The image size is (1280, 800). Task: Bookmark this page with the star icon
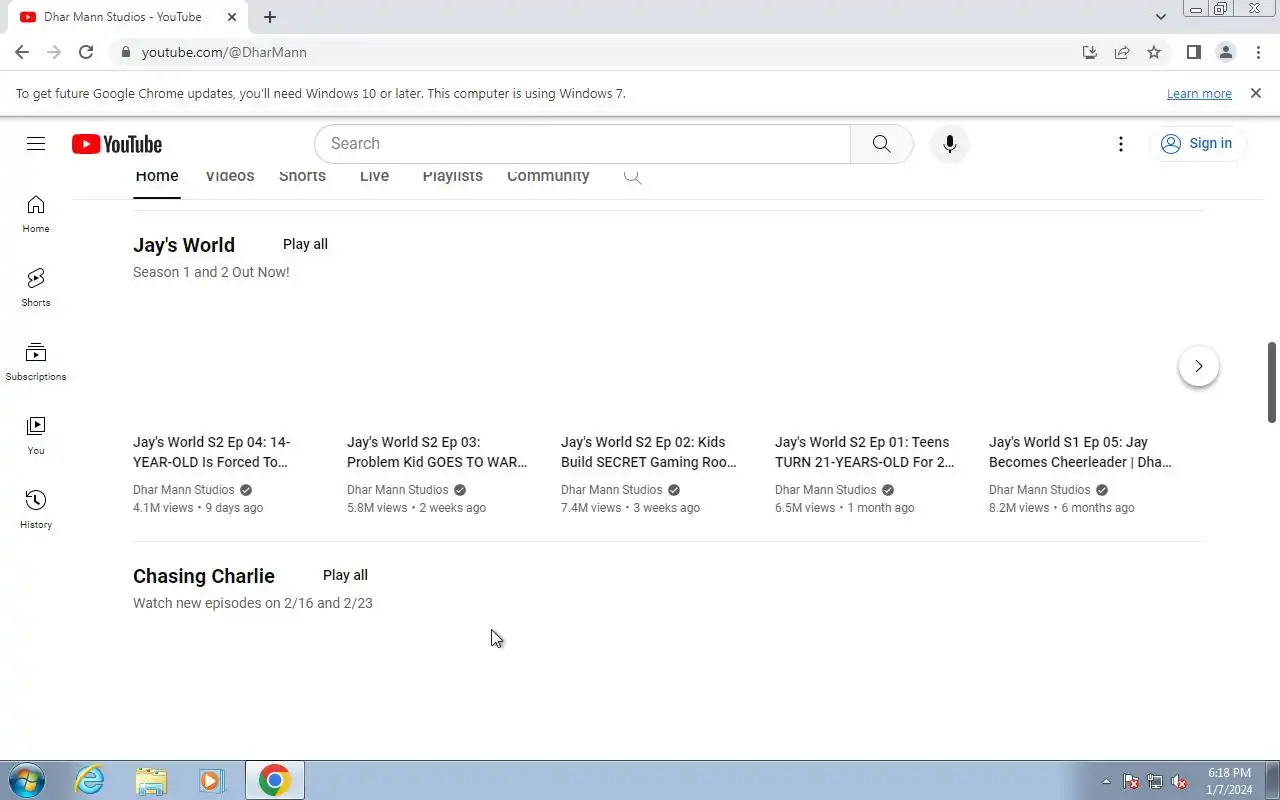[x=1154, y=52]
